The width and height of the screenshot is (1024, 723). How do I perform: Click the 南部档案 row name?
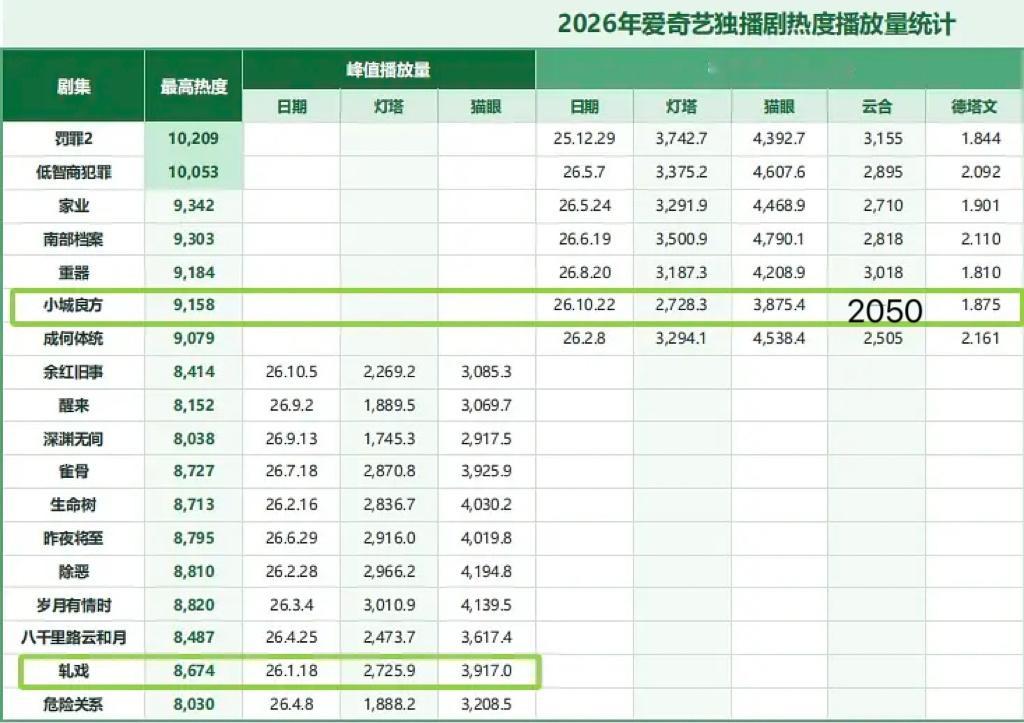click(73, 239)
